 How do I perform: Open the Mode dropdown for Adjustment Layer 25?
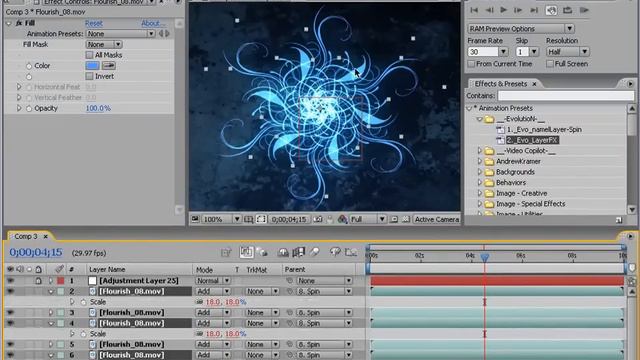coord(213,281)
